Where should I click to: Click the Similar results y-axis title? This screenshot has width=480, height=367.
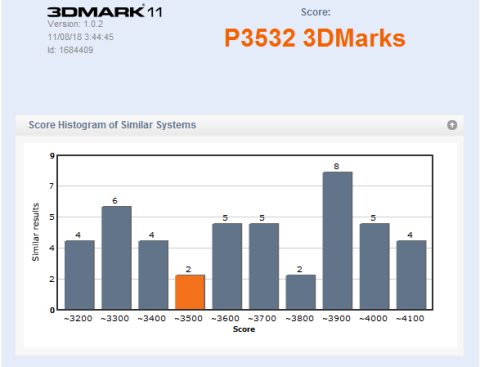[35, 232]
